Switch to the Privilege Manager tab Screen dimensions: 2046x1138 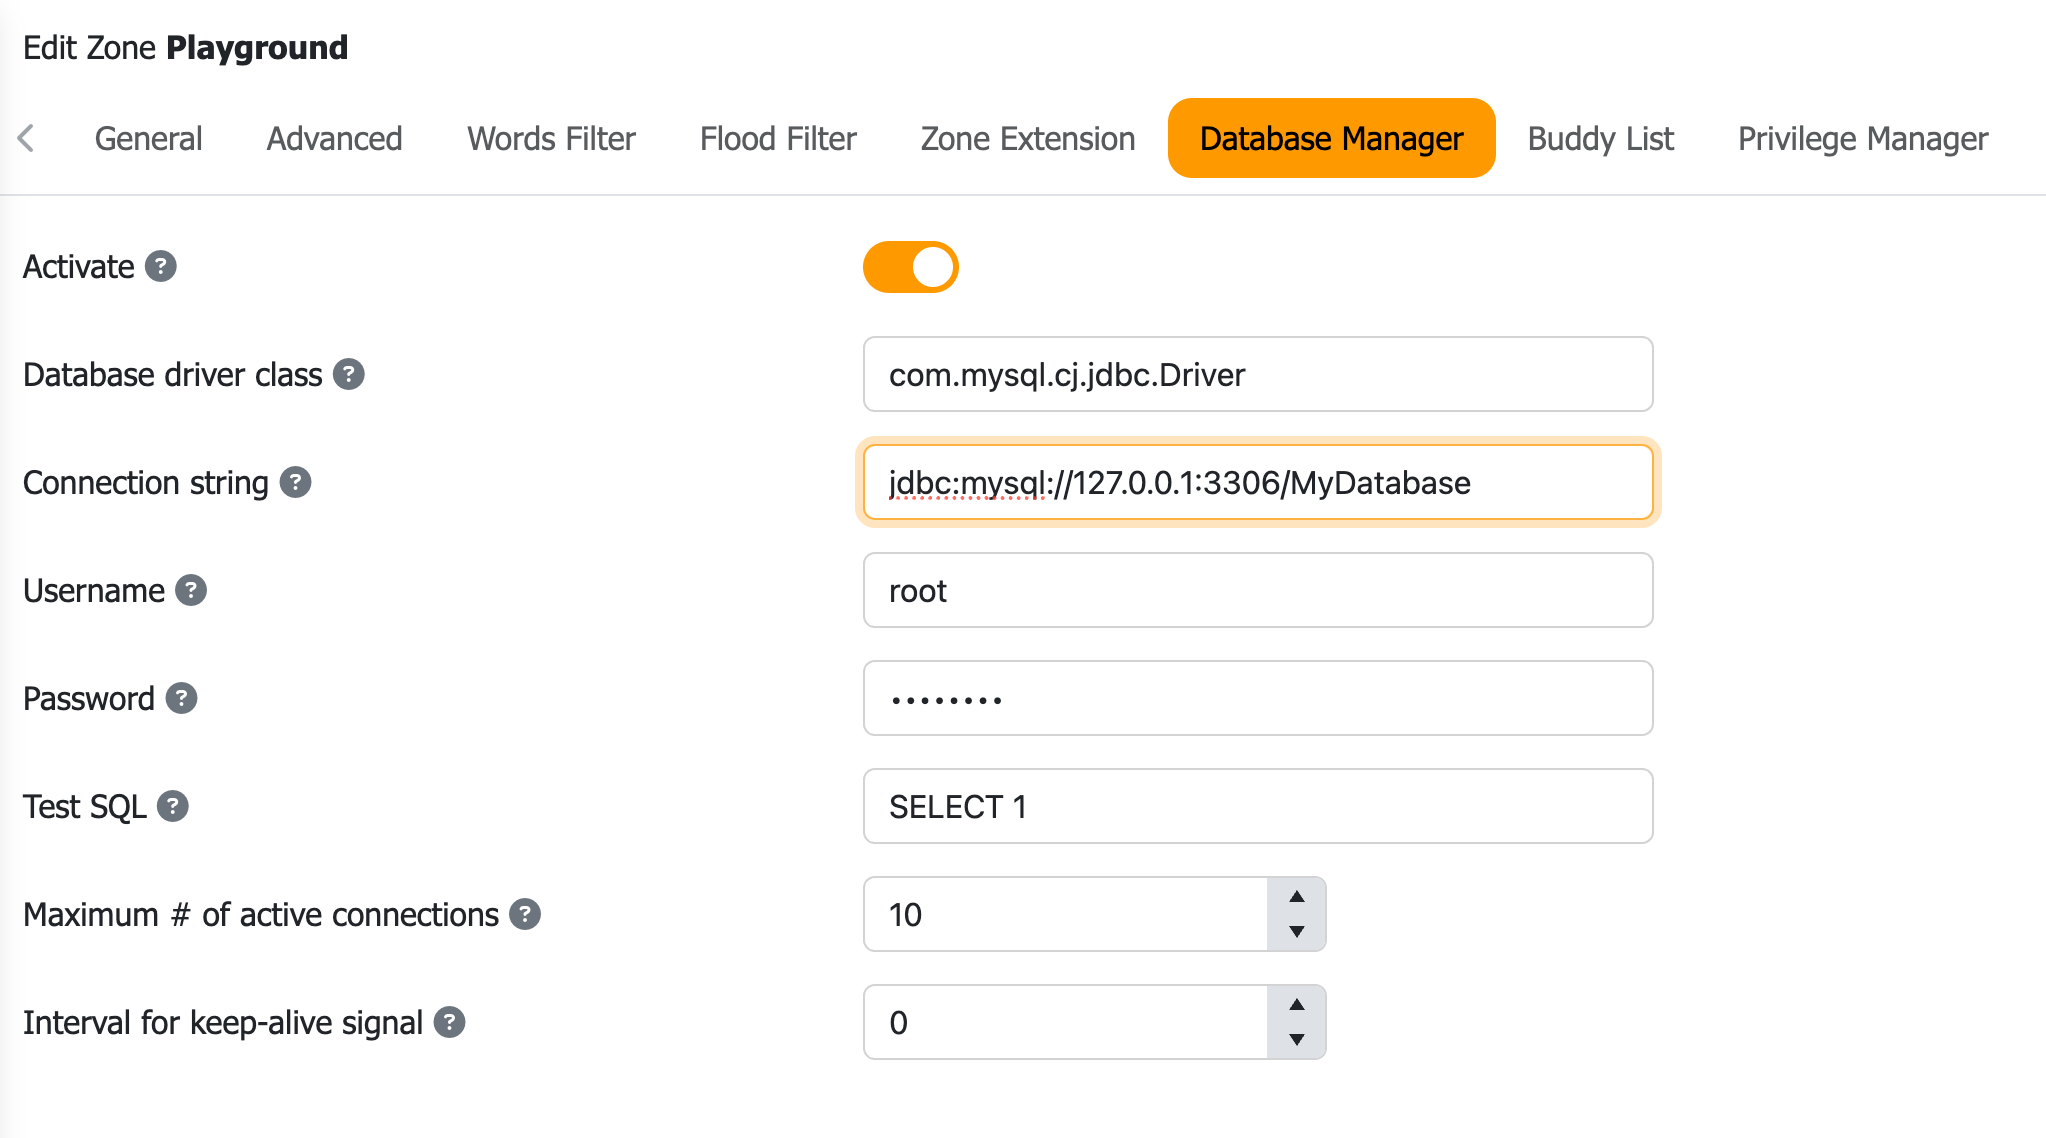pyautogui.click(x=1862, y=138)
